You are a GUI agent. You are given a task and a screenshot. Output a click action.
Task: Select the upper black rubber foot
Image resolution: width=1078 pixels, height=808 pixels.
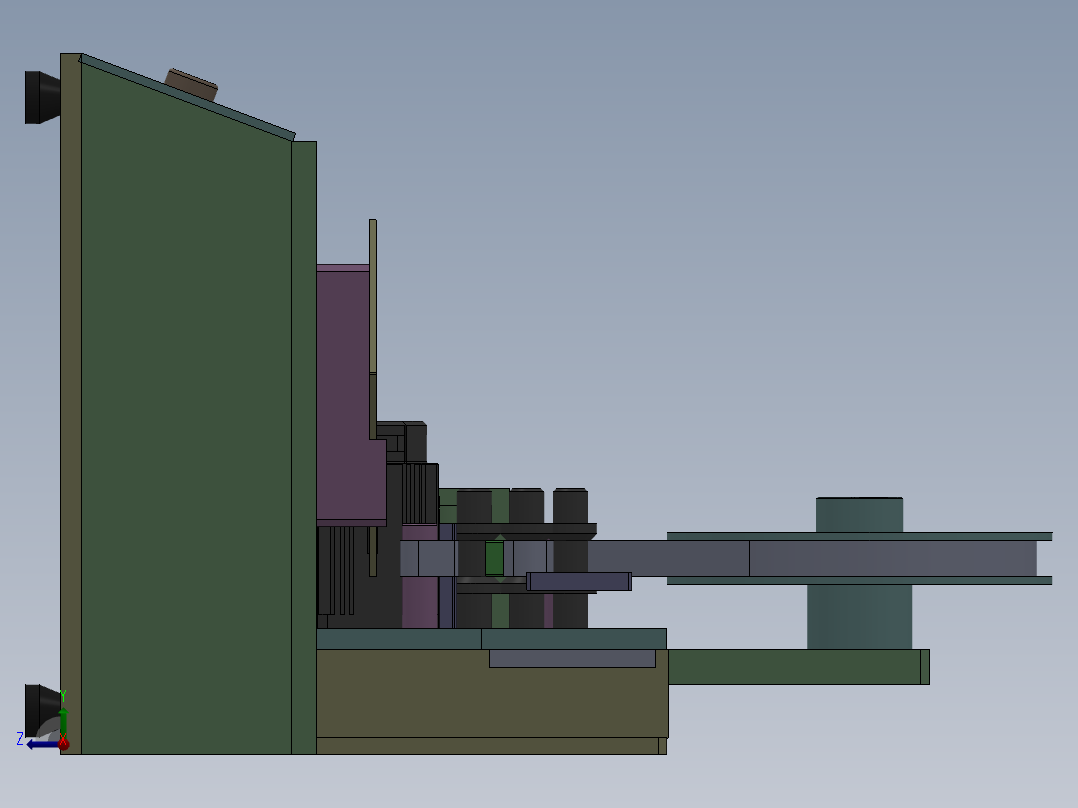coord(43,97)
